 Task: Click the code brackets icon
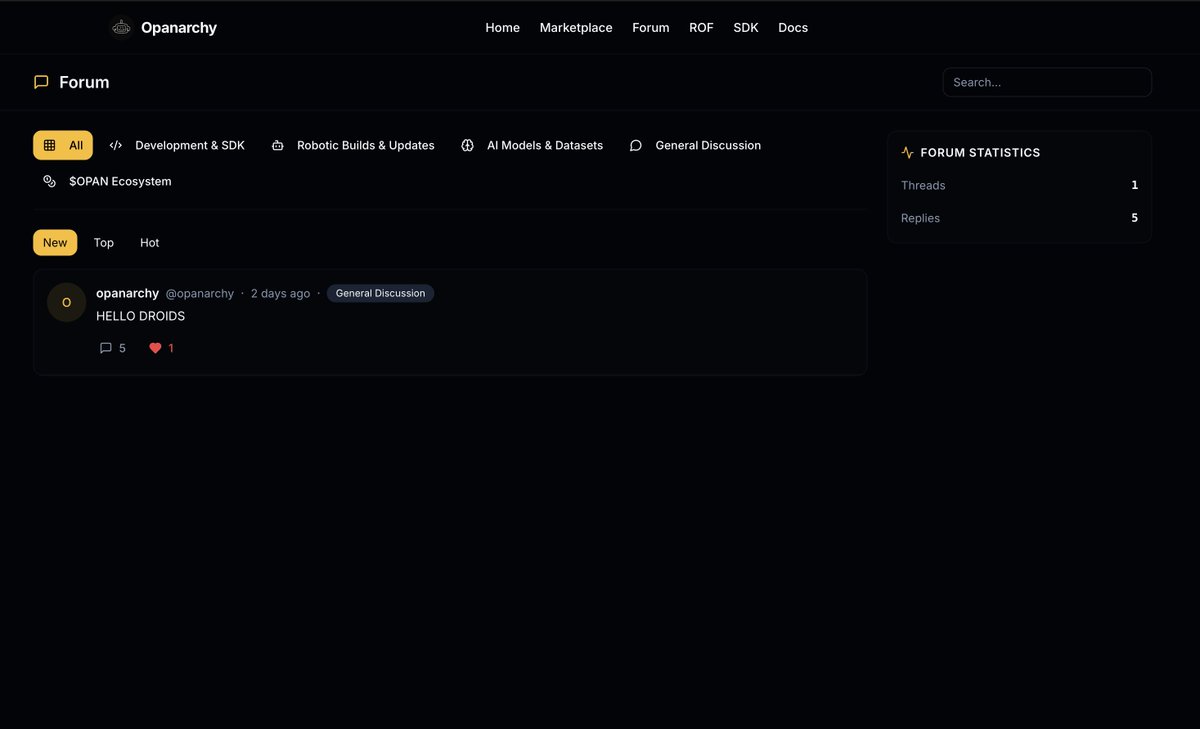click(116, 145)
